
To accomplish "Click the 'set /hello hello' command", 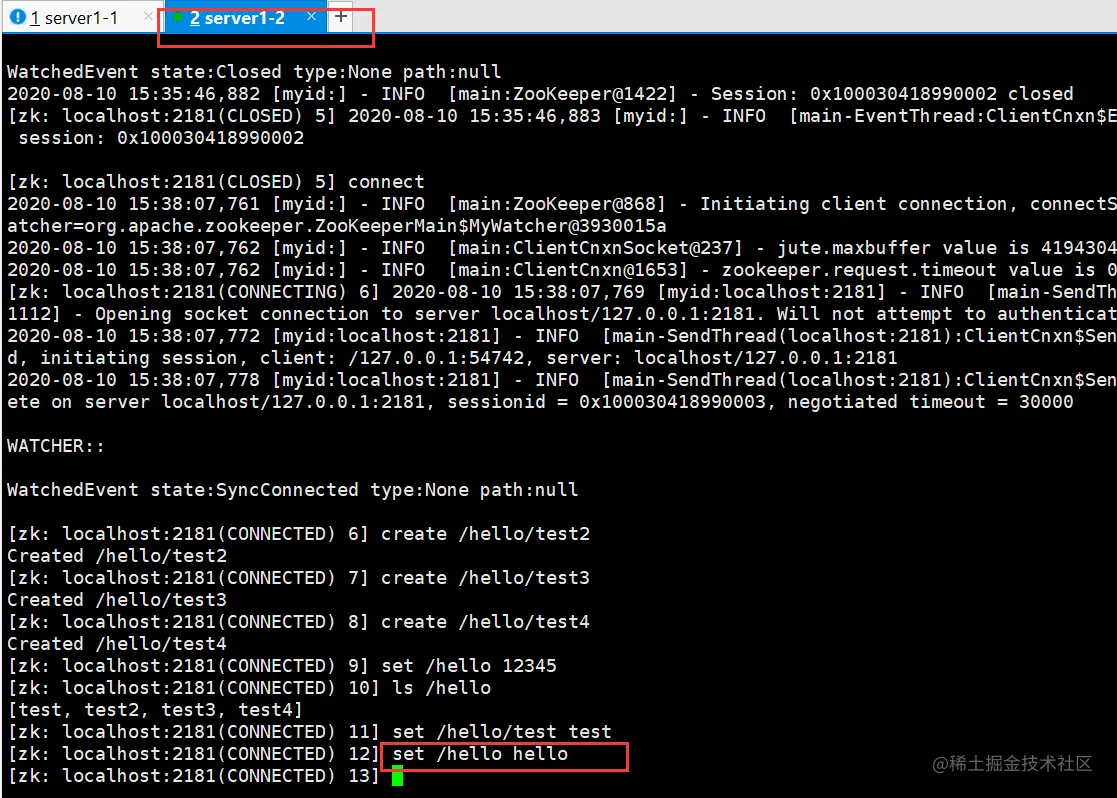I will (x=480, y=754).
